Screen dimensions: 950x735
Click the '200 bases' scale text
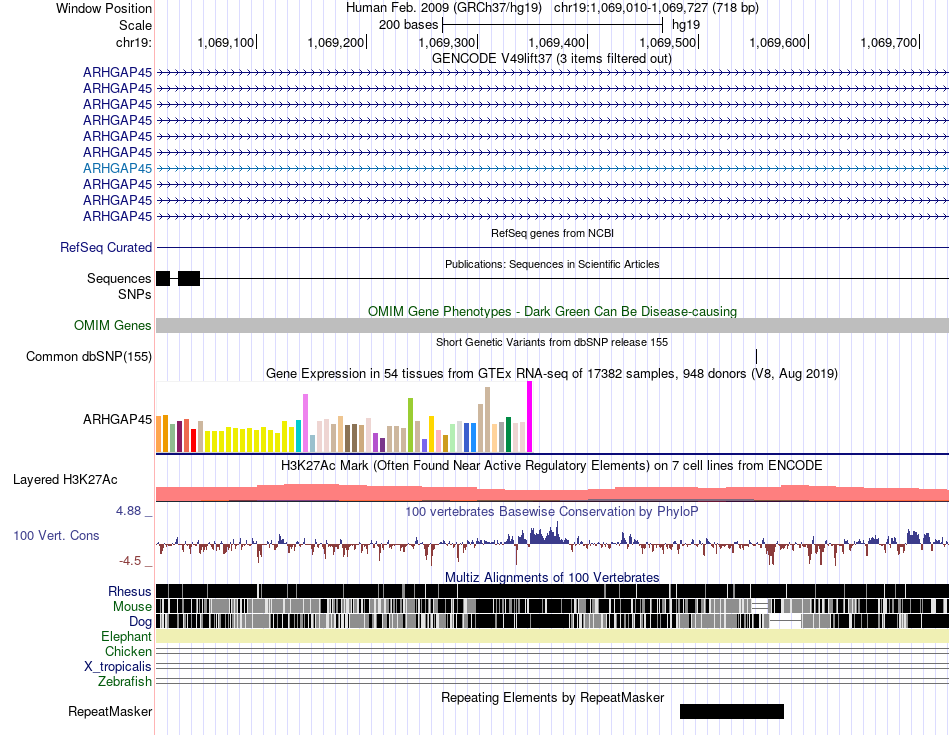point(408,25)
